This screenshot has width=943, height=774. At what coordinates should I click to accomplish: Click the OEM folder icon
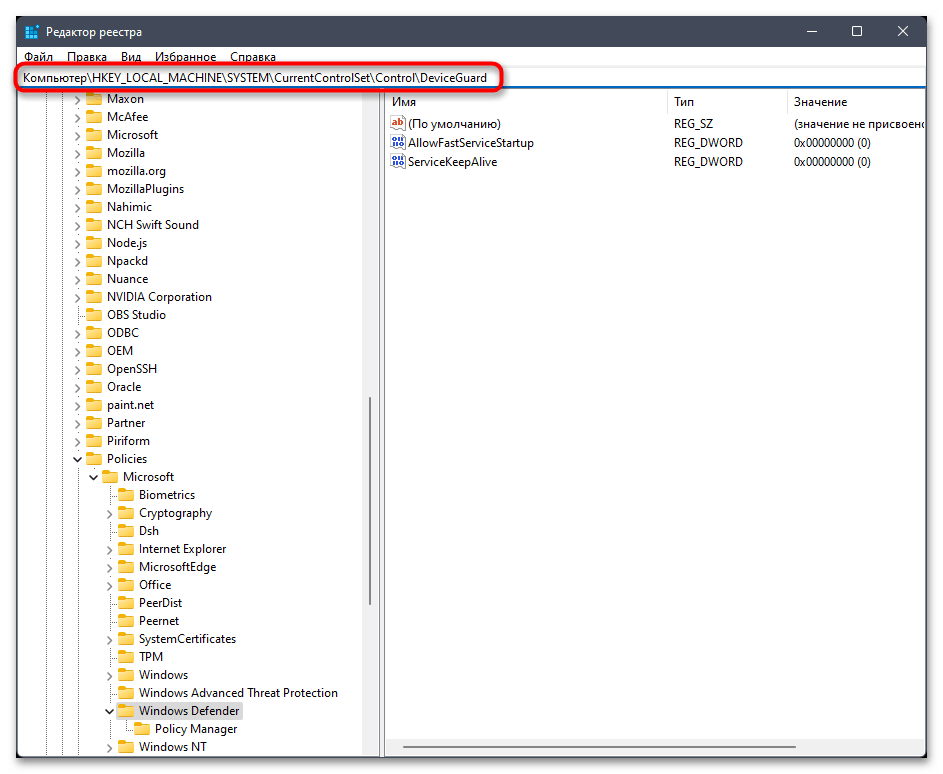coord(94,351)
